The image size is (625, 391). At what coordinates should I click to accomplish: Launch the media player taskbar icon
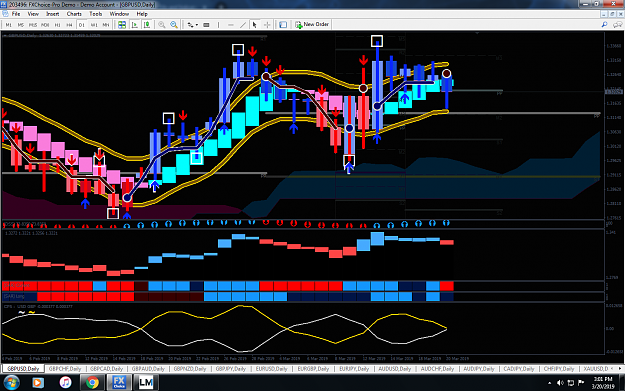pyautogui.click(x=37, y=383)
